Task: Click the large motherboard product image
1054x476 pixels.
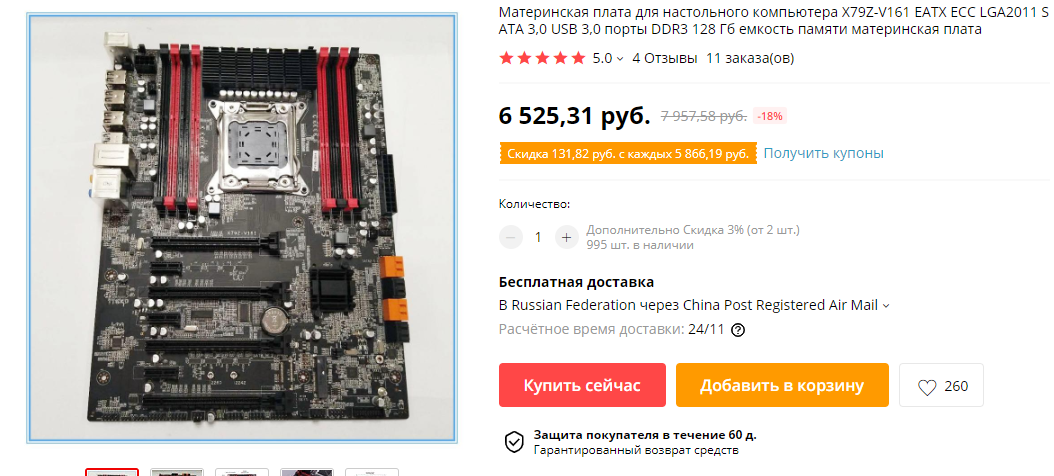Action: 242,229
